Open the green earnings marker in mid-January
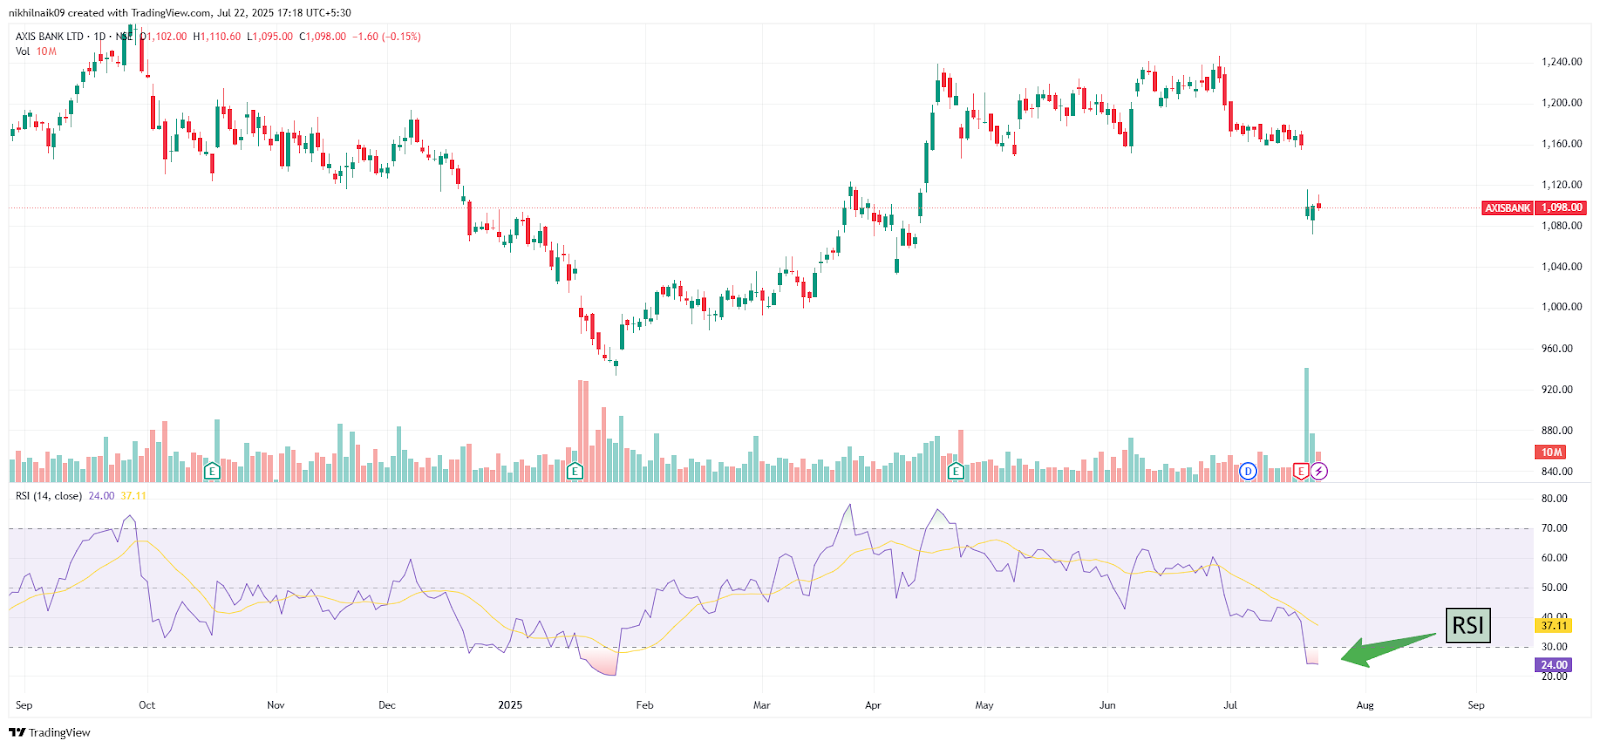The width and height of the screenshot is (1600, 748). point(575,471)
